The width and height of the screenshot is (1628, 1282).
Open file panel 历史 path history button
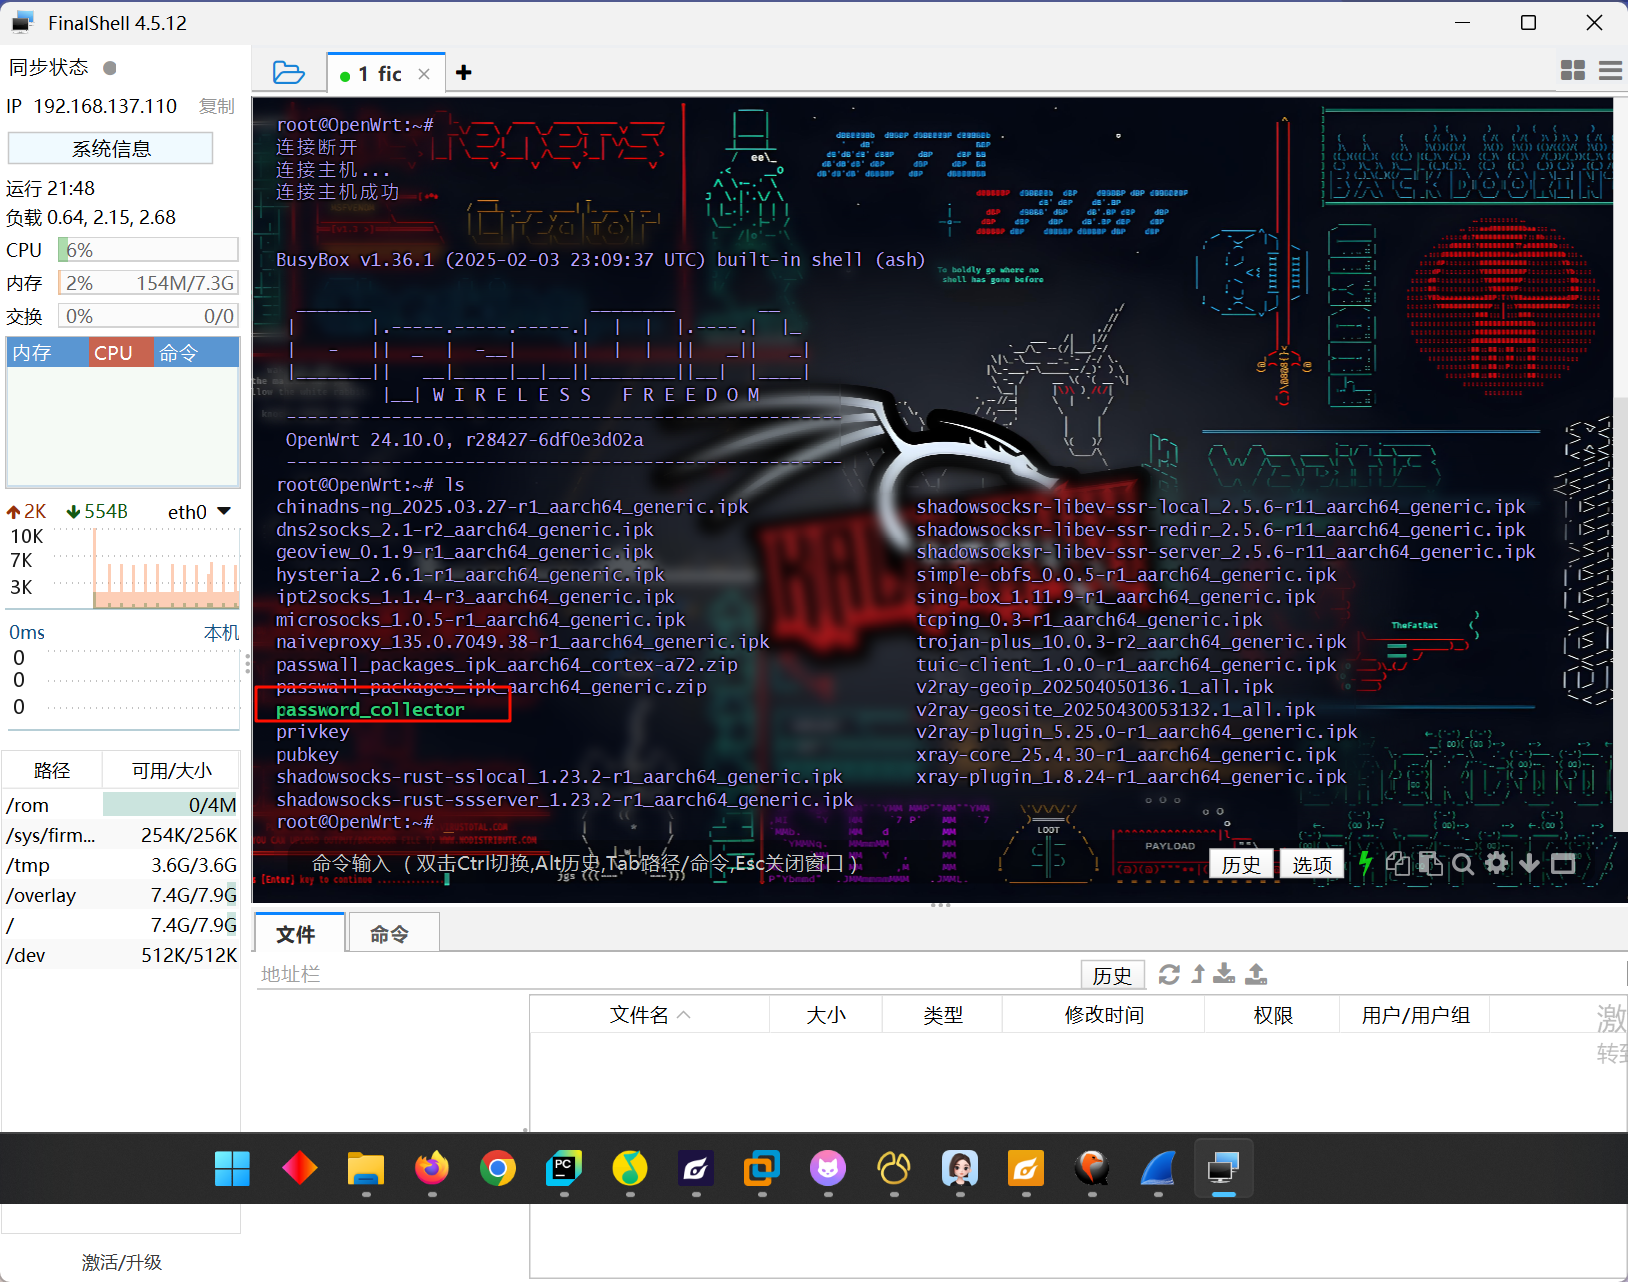pyautogui.click(x=1112, y=975)
